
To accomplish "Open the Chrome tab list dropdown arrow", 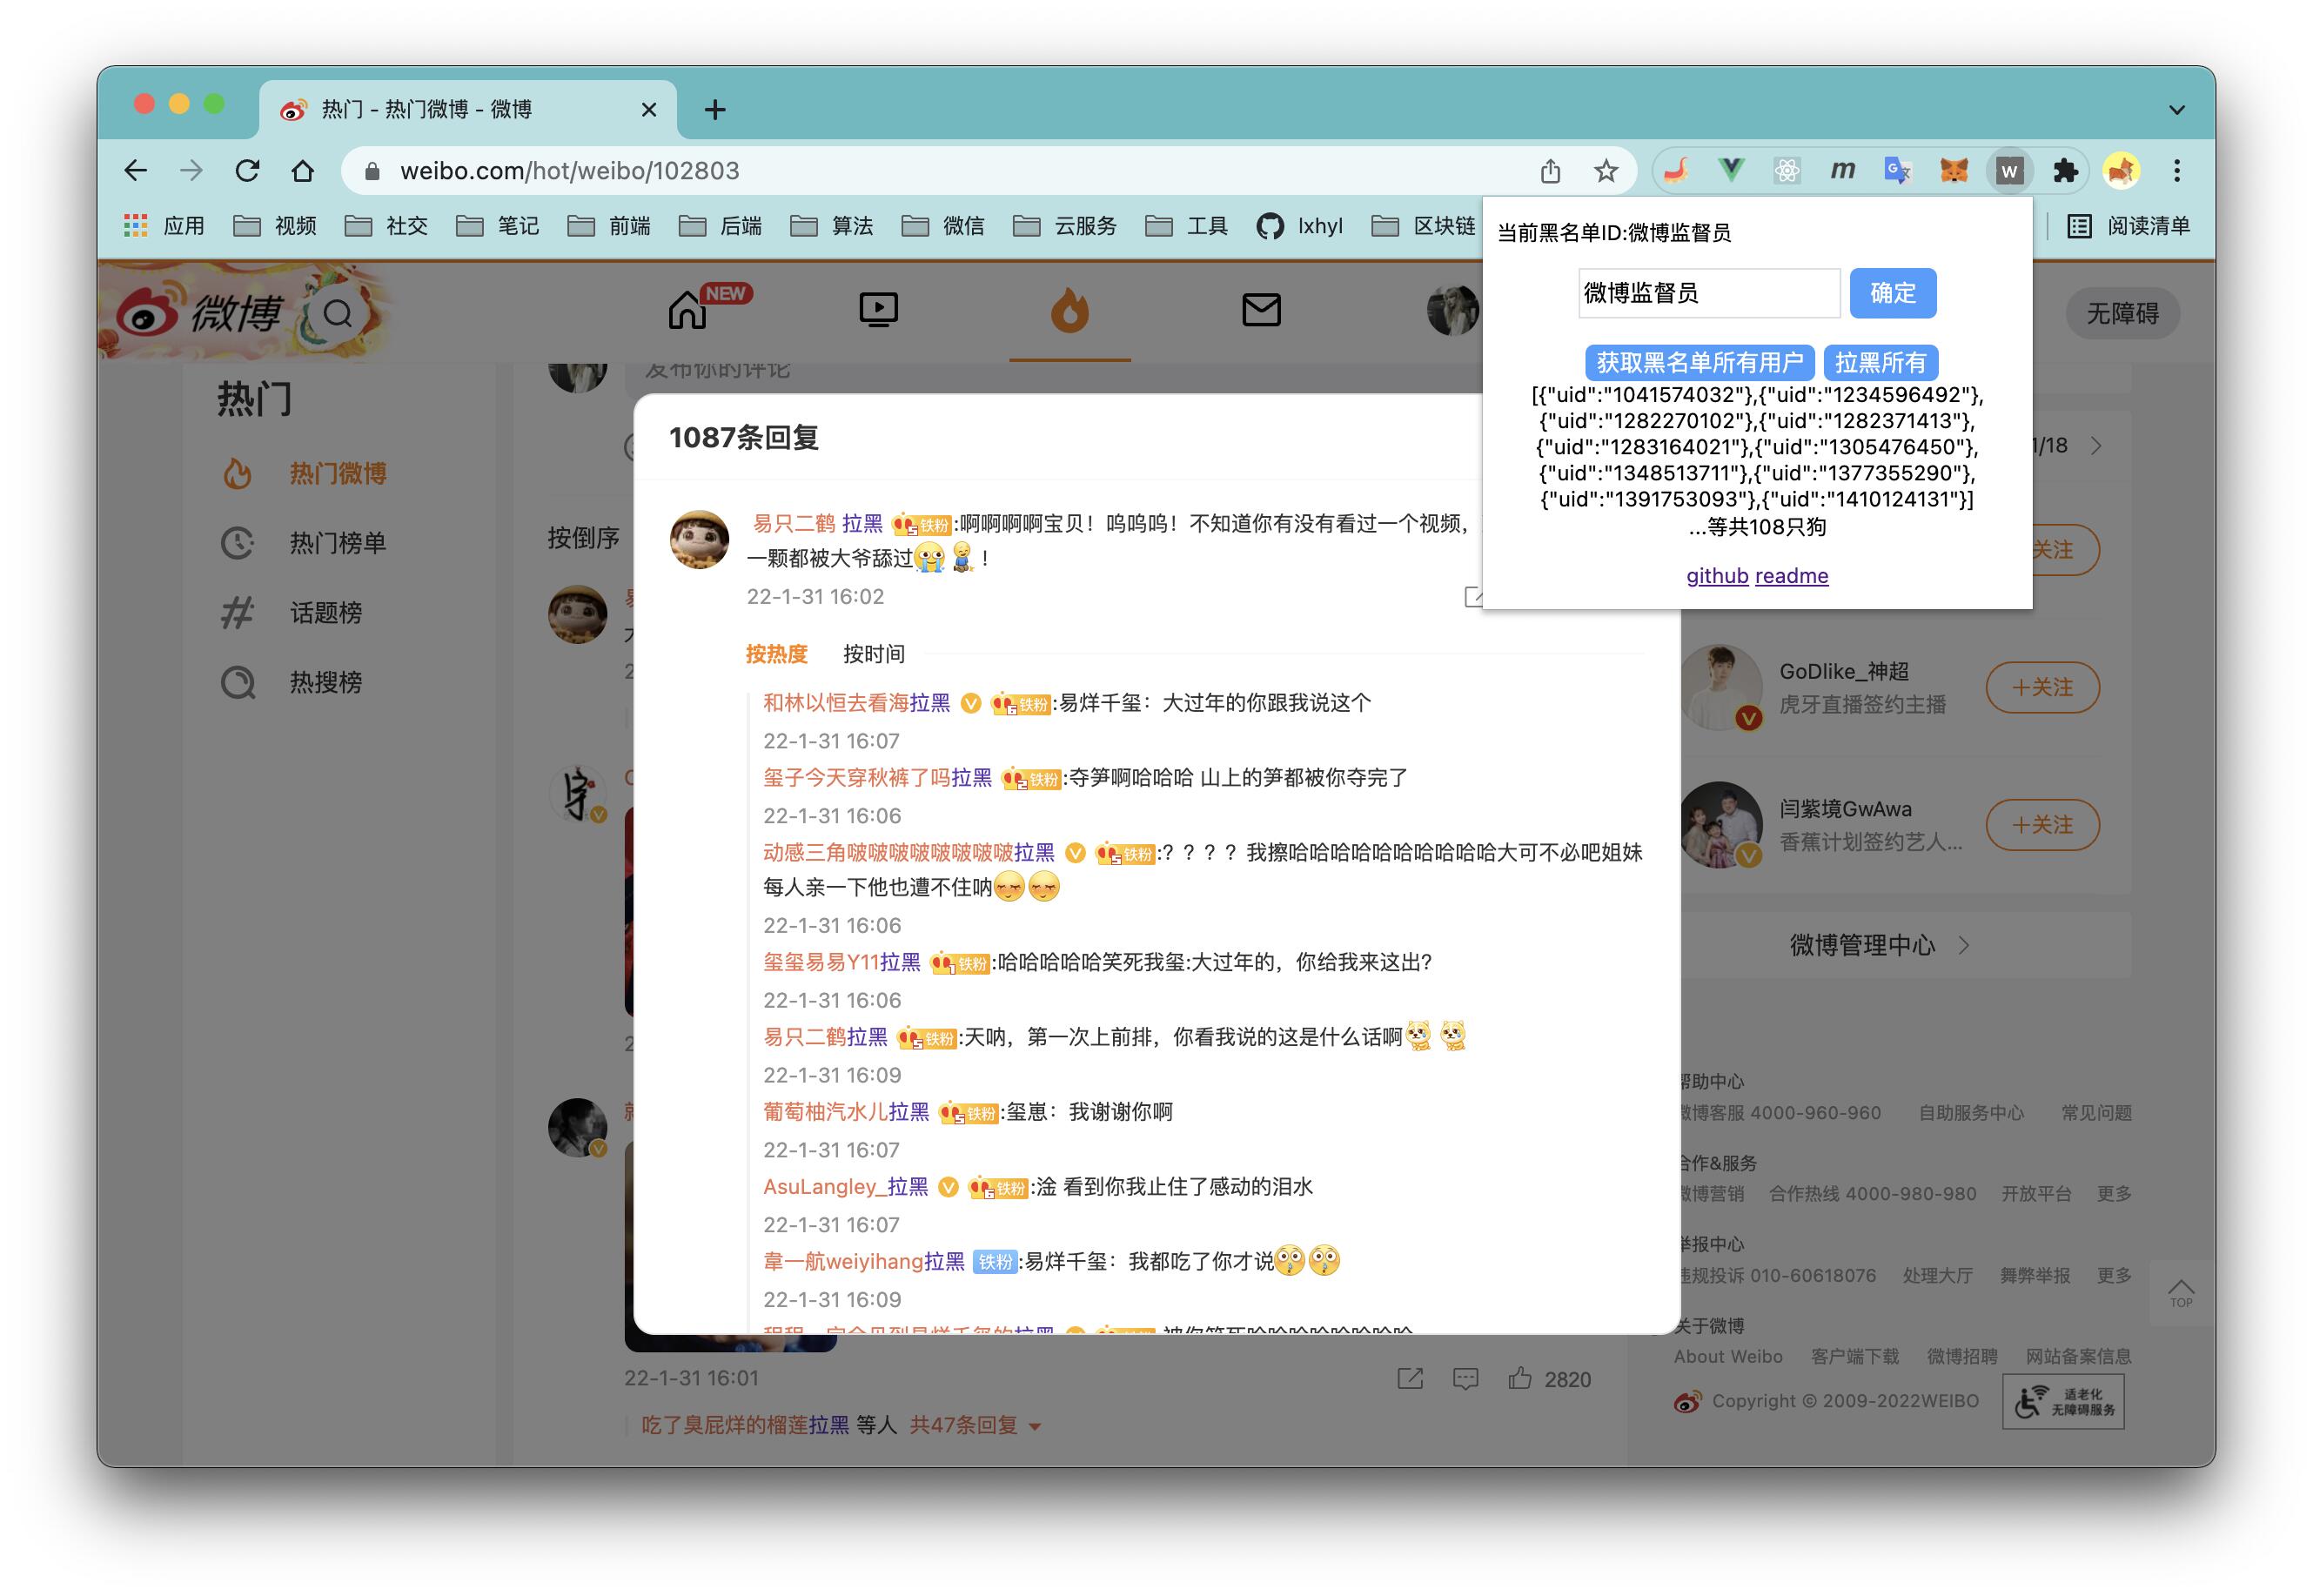I will pos(2177,110).
